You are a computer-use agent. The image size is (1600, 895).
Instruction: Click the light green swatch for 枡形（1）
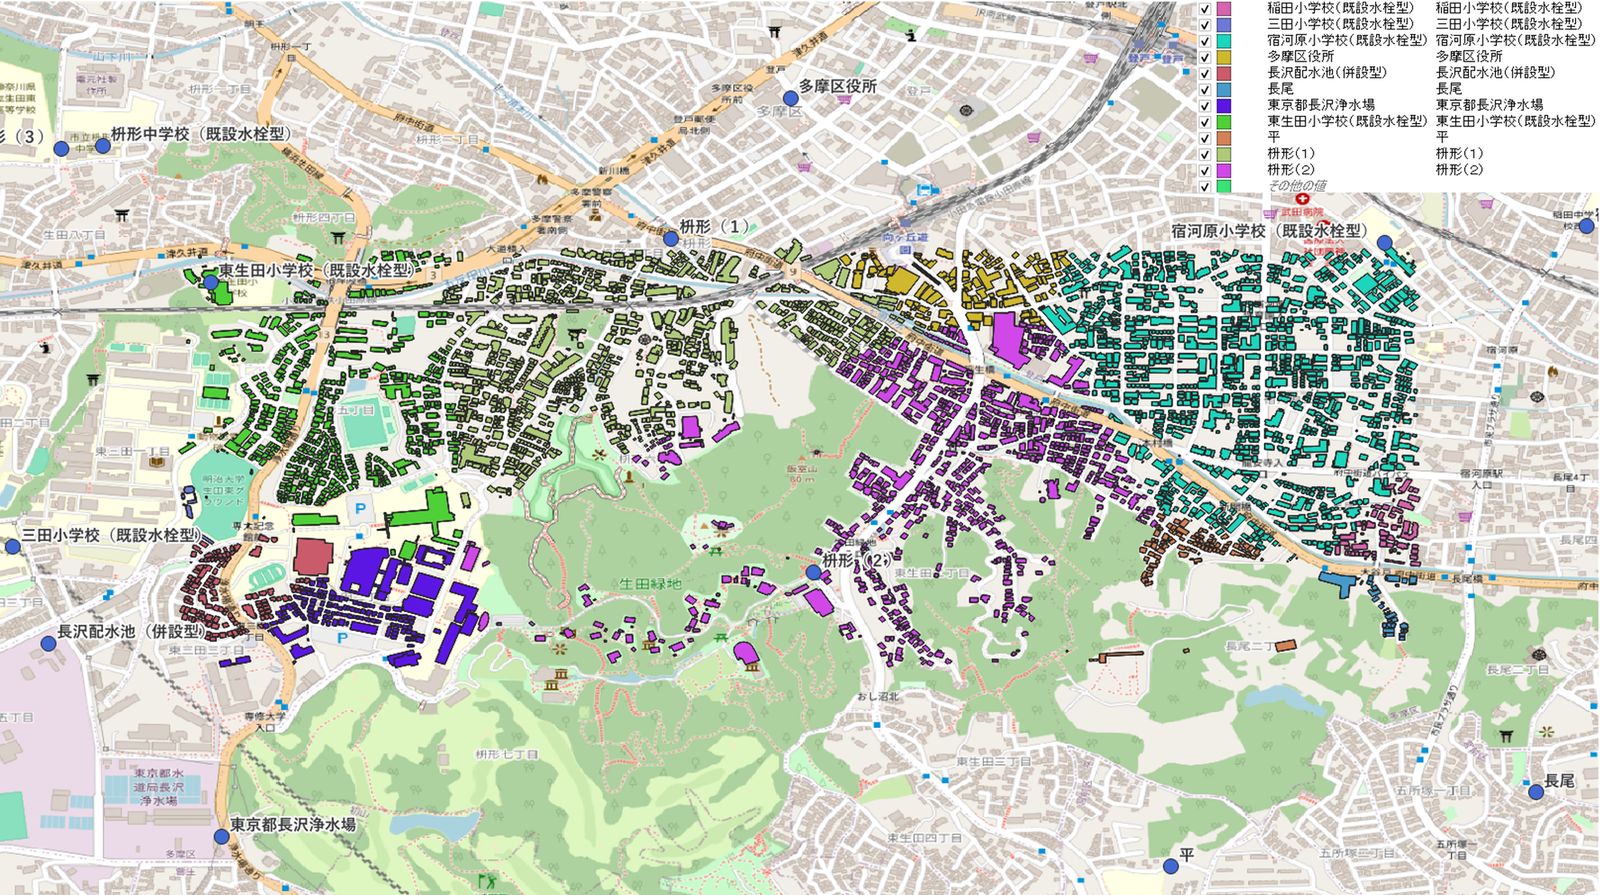pos(1224,154)
